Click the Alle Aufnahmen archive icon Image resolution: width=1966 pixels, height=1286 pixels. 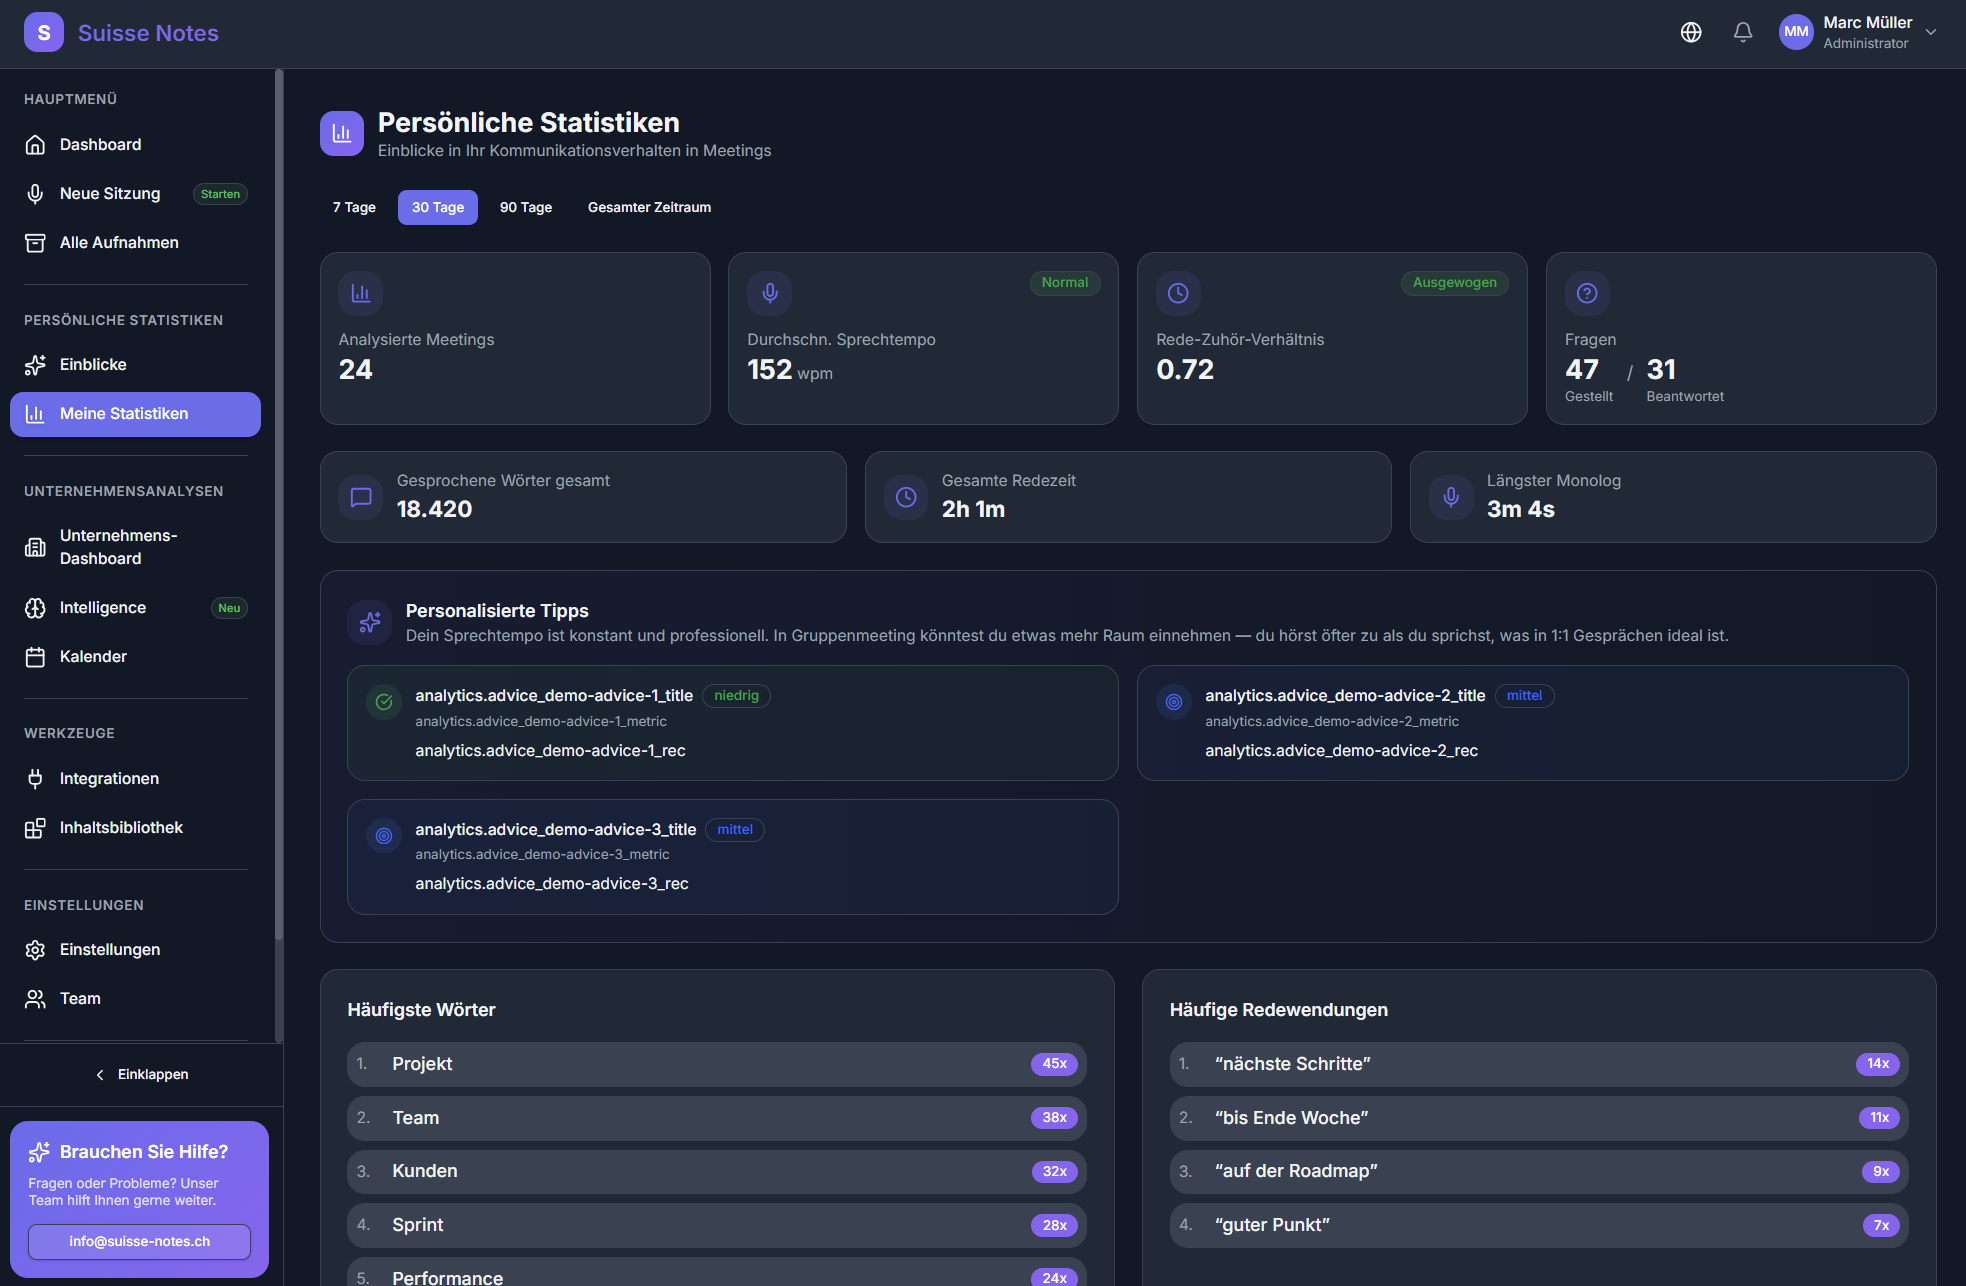35,243
